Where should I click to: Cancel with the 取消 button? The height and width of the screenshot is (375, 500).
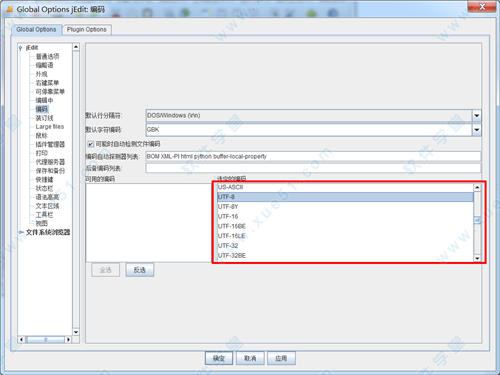pos(250,358)
